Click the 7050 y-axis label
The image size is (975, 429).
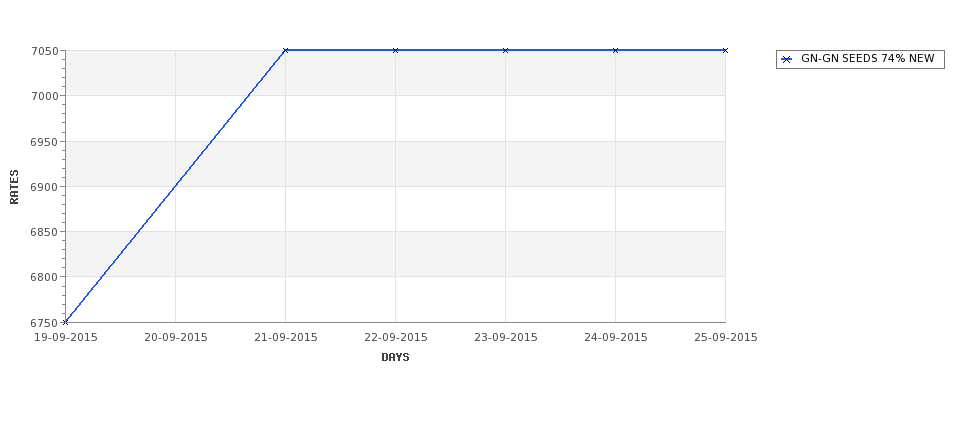(x=45, y=51)
